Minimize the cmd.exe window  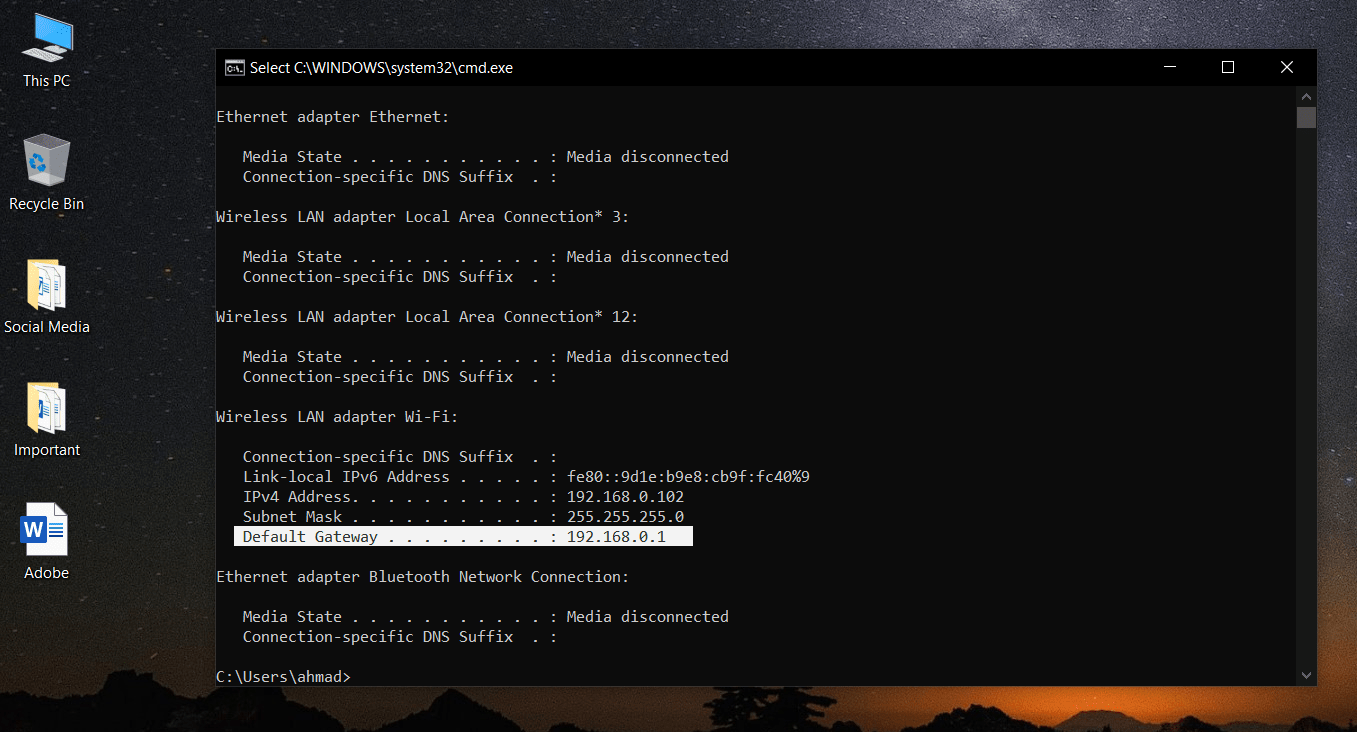click(1170, 67)
